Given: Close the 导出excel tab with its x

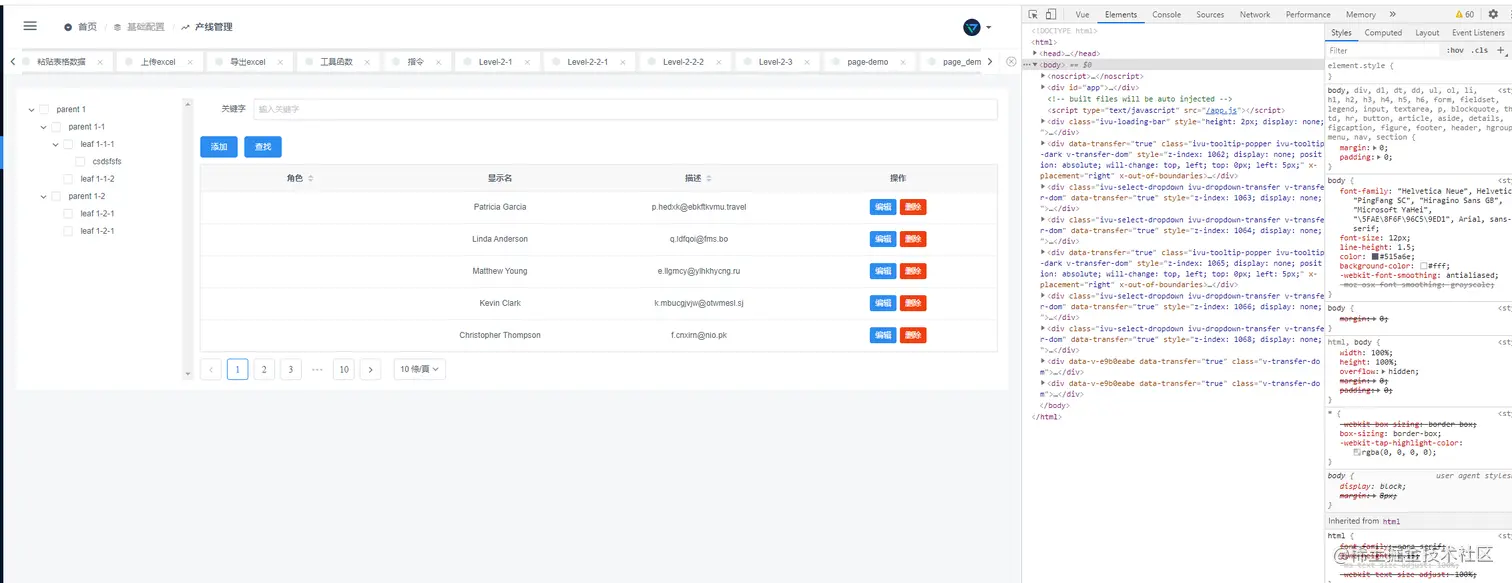Looking at the screenshot, I should pyautogui.click(x=280, y=62).
